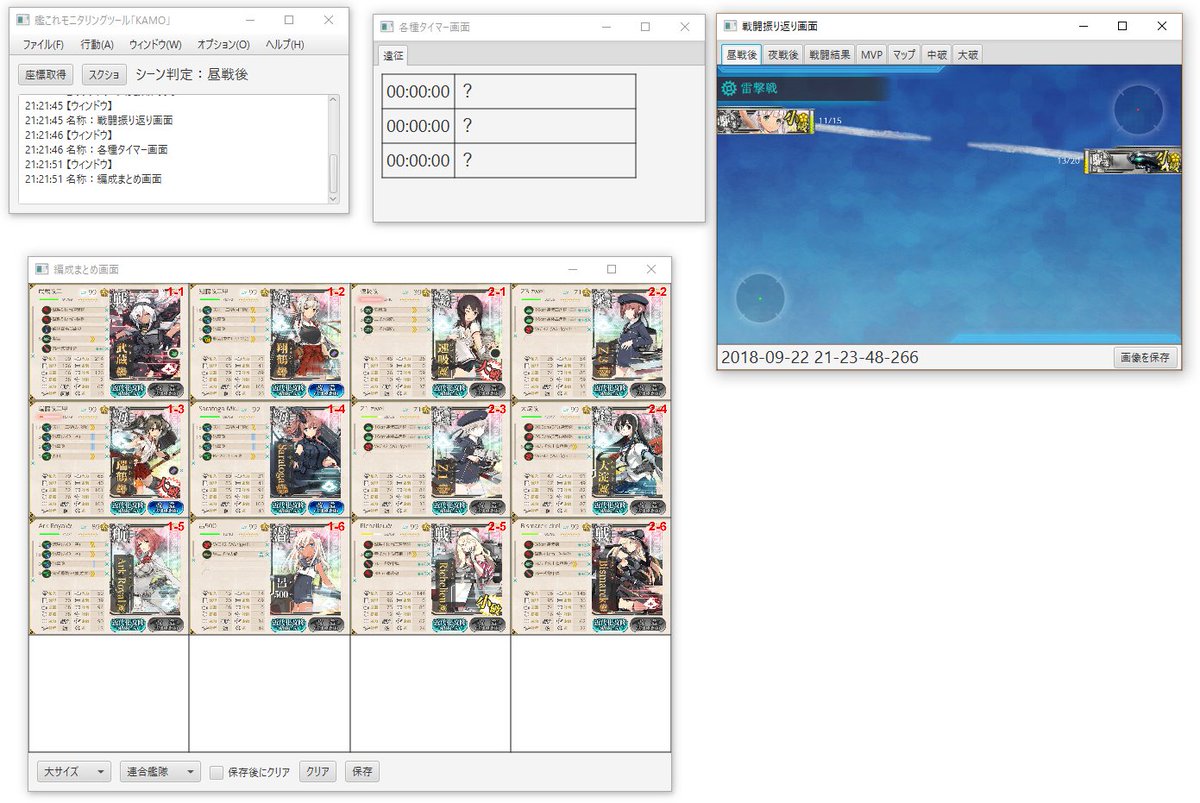
Task: Click ship card 2-5 Richelieu
Action: coord(430,576)
